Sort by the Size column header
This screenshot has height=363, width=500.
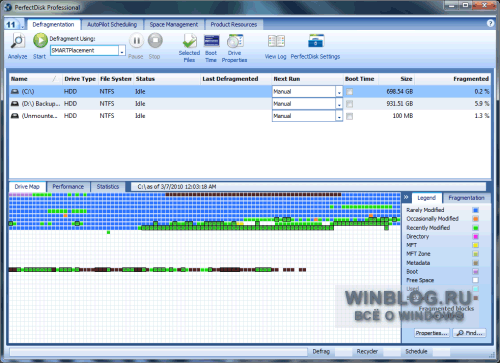coord(397,79)
